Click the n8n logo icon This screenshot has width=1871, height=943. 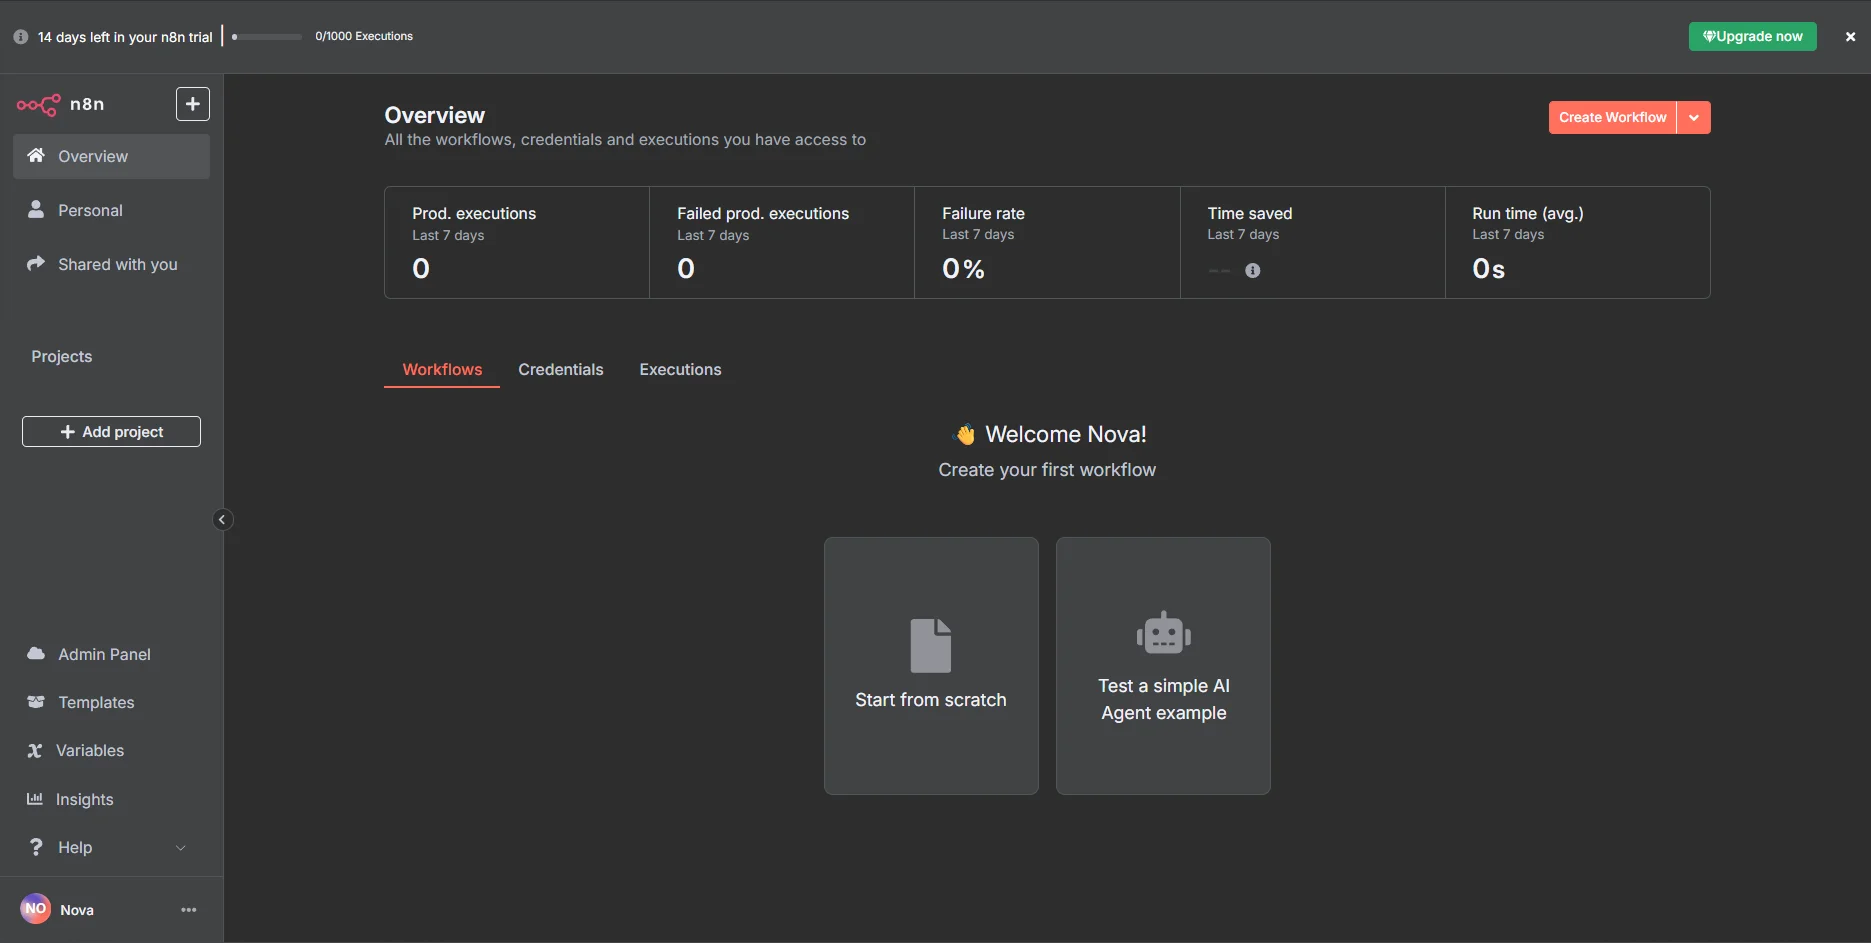coord(39,104)
